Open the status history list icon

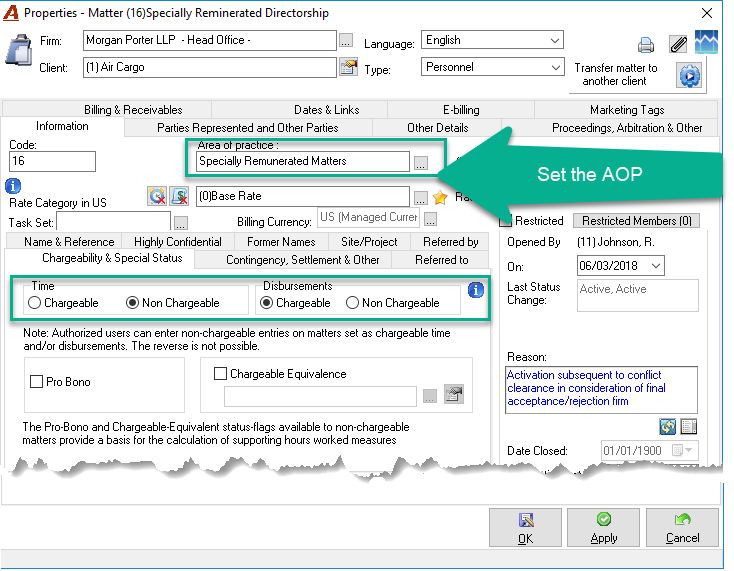(x=689, y=426)
